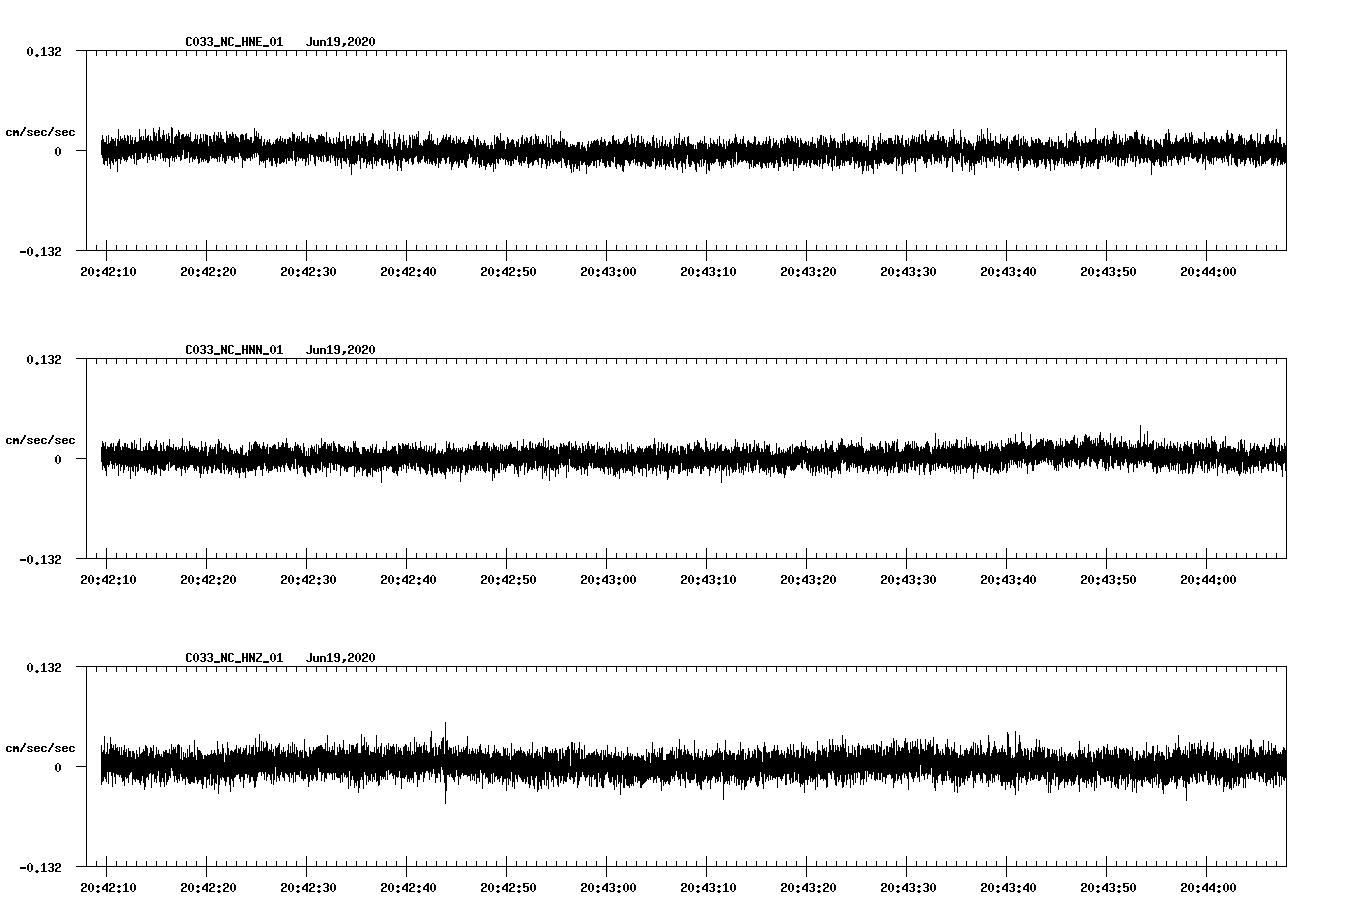The width and height of the screenshot is (1358, 924).
Task: Click the zero label on HNN amplitude axis
Action: coord(58,460)
